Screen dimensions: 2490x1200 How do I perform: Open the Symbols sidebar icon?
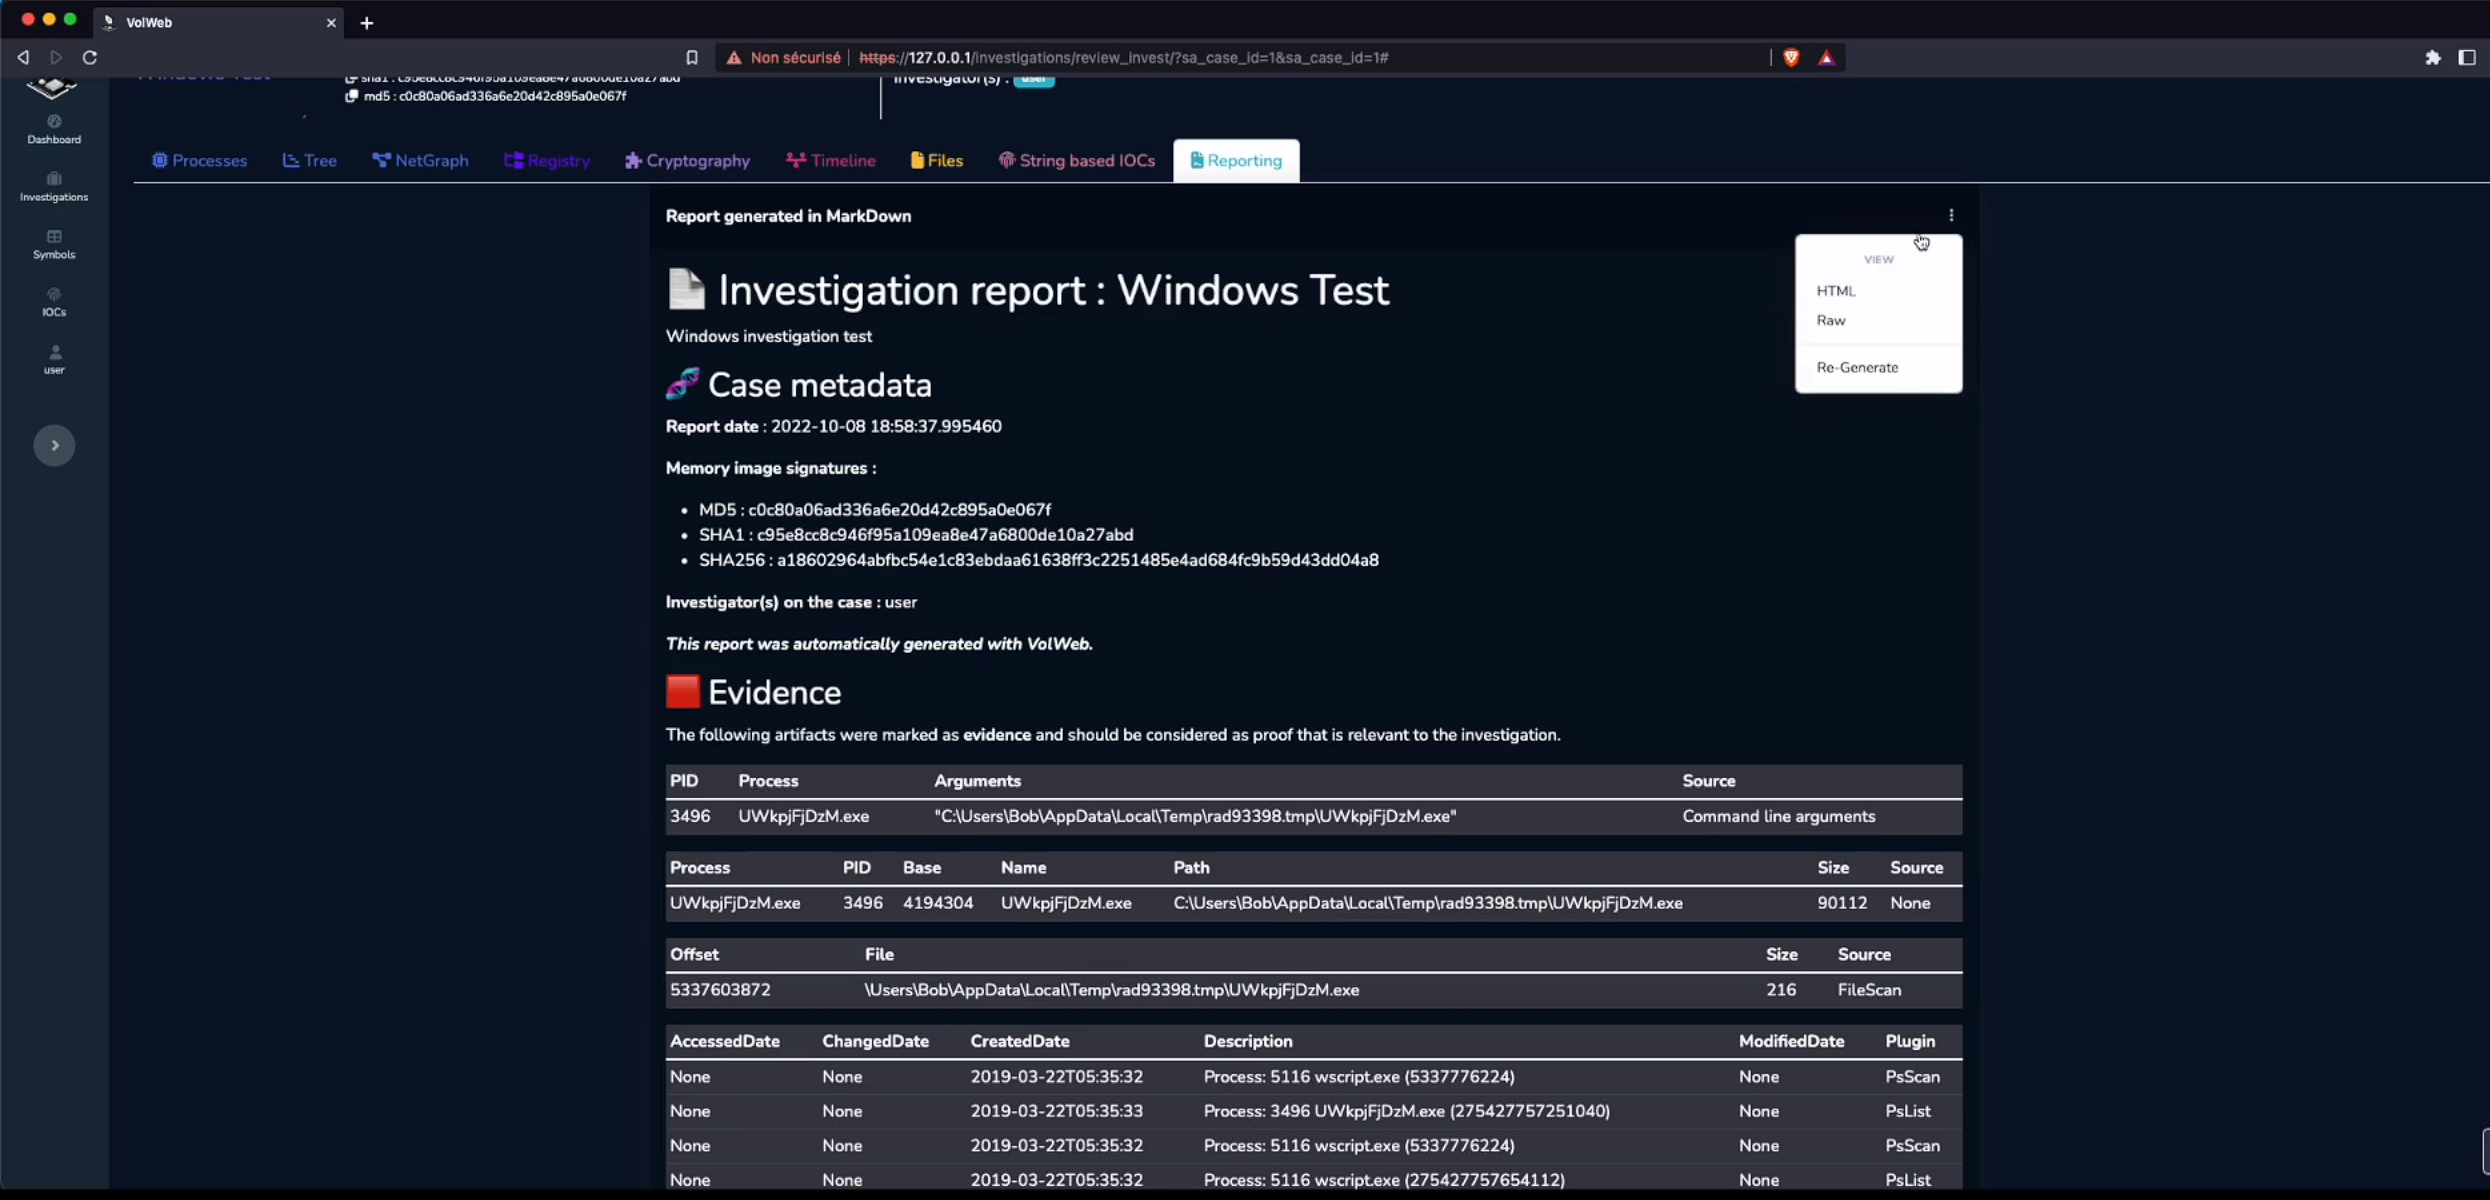54,245
